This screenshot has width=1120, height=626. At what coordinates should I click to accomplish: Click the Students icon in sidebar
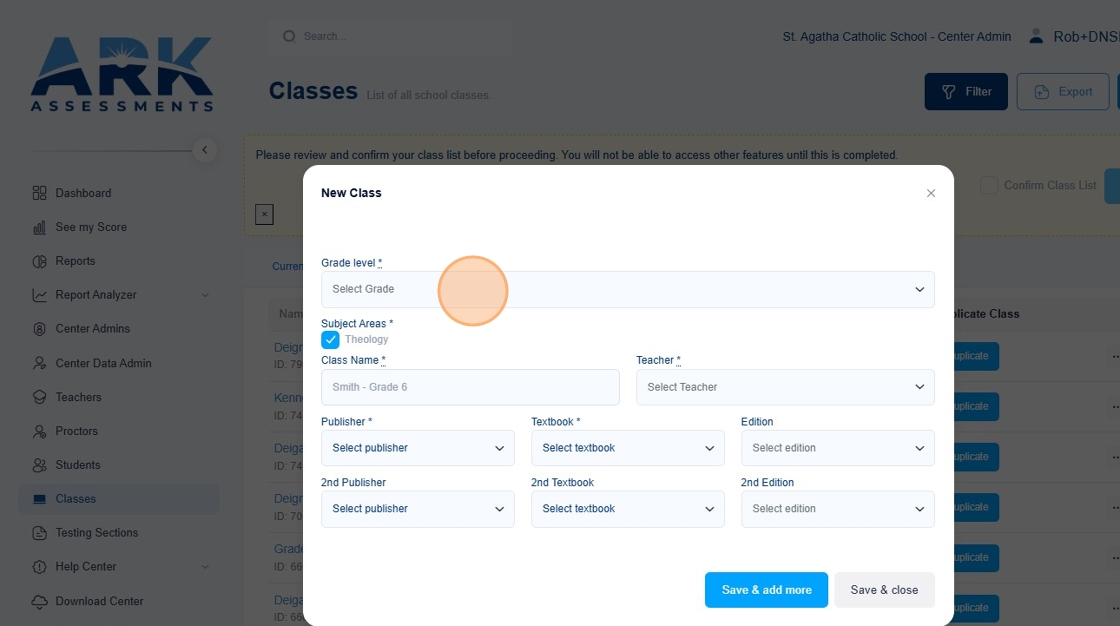coord(40,465)
